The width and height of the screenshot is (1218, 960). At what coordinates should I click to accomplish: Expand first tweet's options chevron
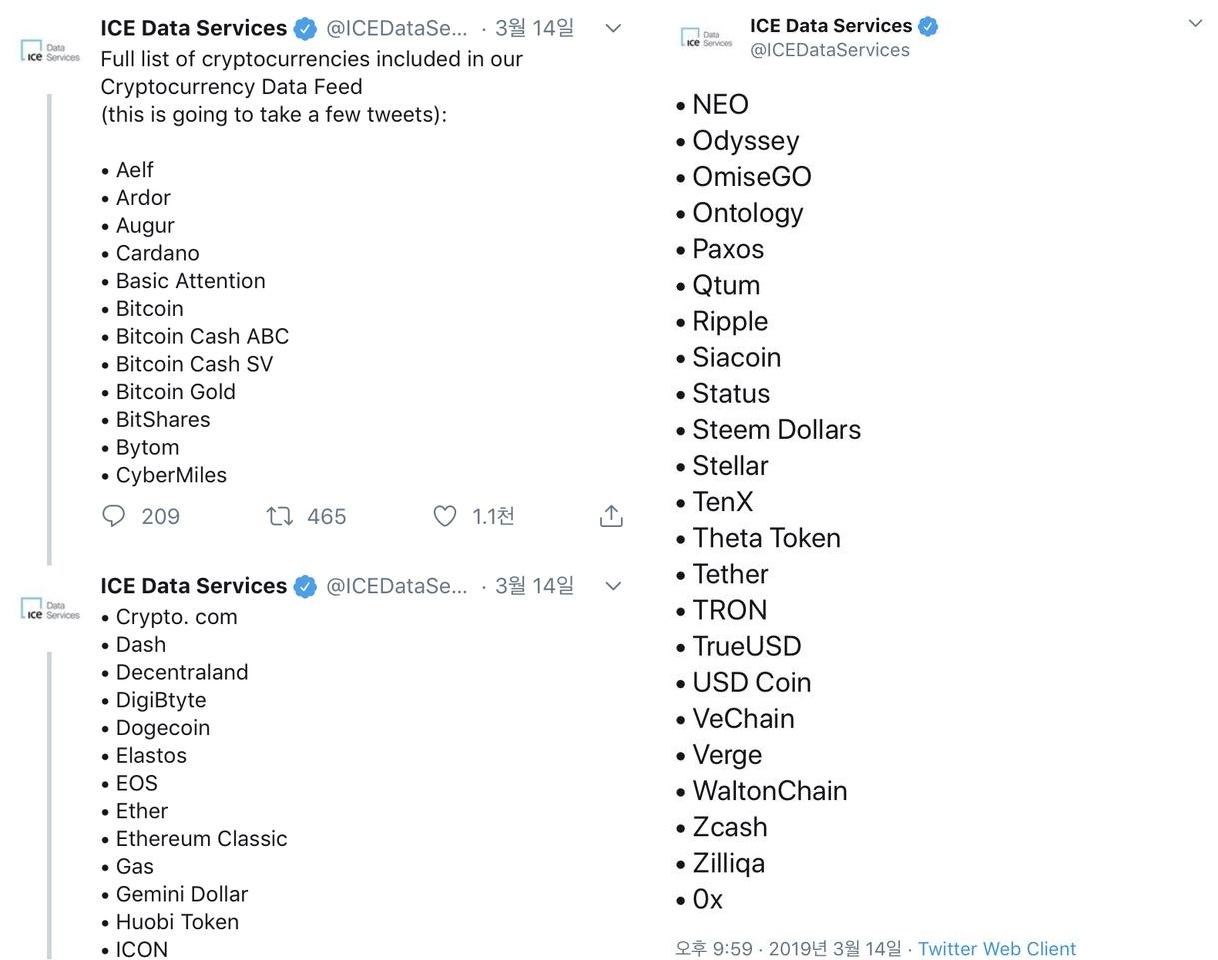coord(613,28)
